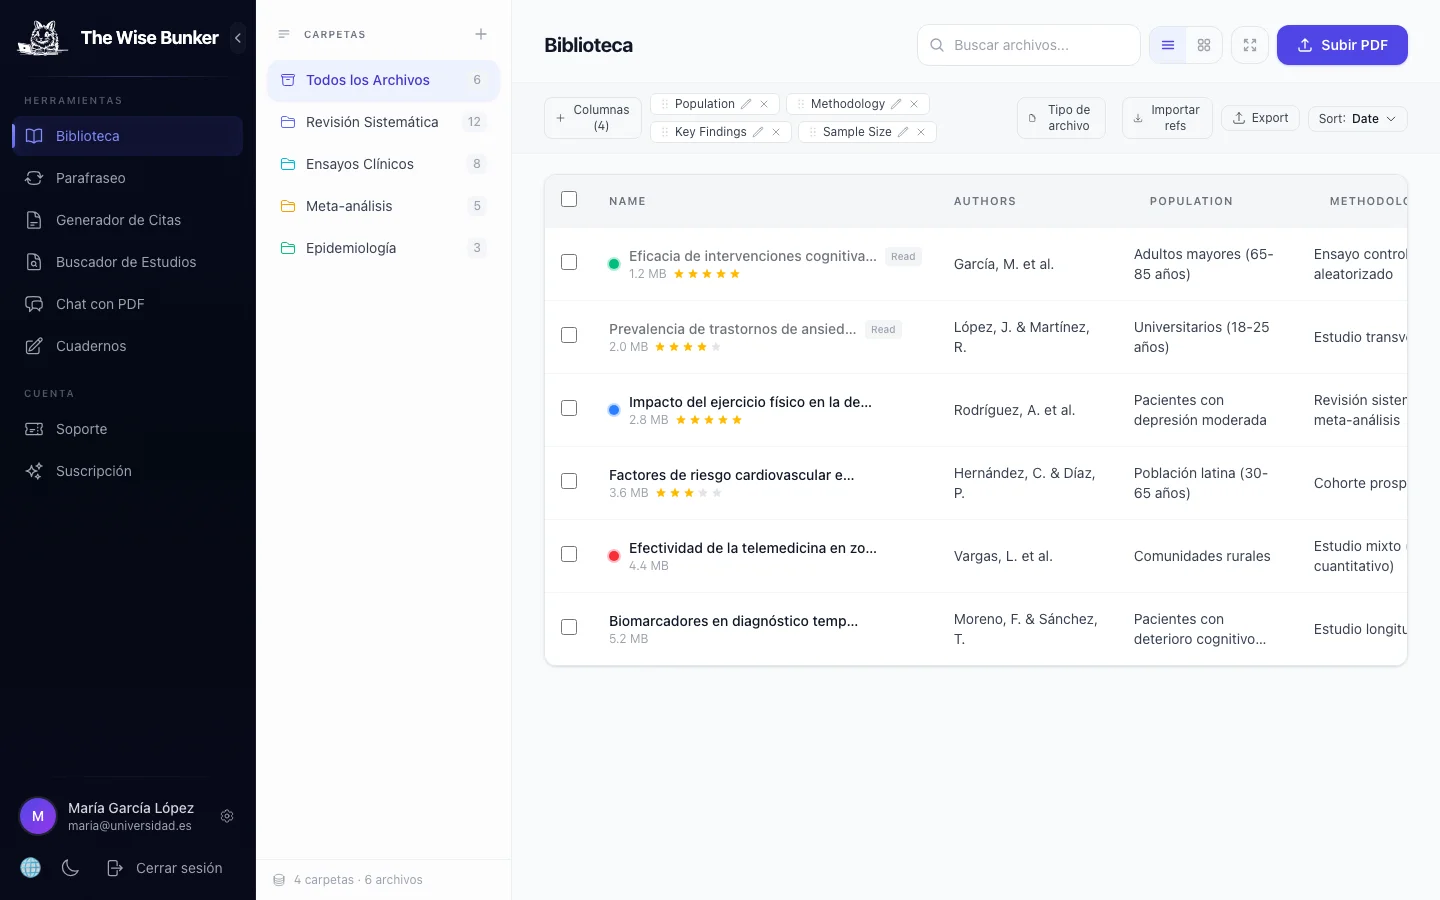Check the 'Impacto del ejercicio físico' row checkbox

pyautogui.click(x=569, y=408)
